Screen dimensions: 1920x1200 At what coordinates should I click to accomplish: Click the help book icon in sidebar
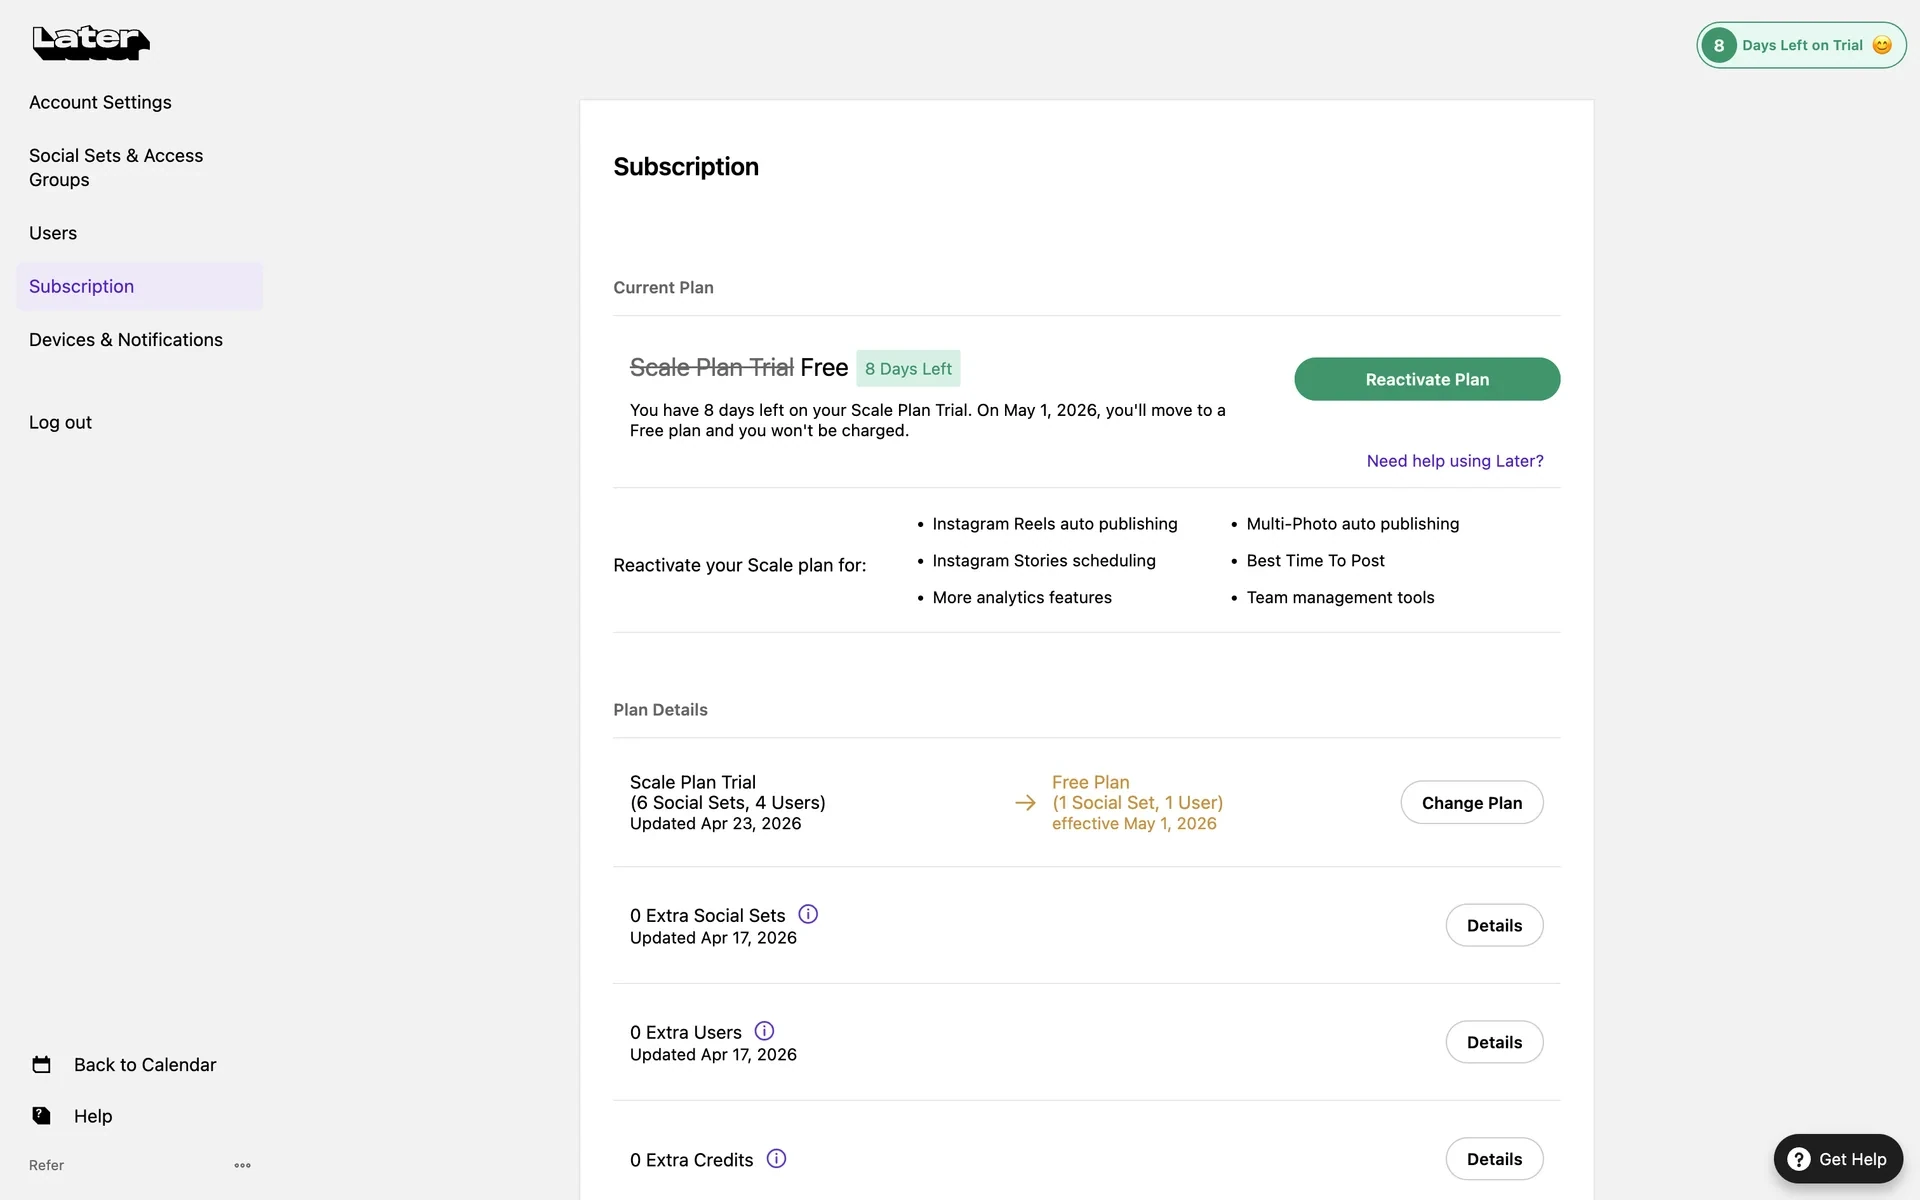(41, 1115)
